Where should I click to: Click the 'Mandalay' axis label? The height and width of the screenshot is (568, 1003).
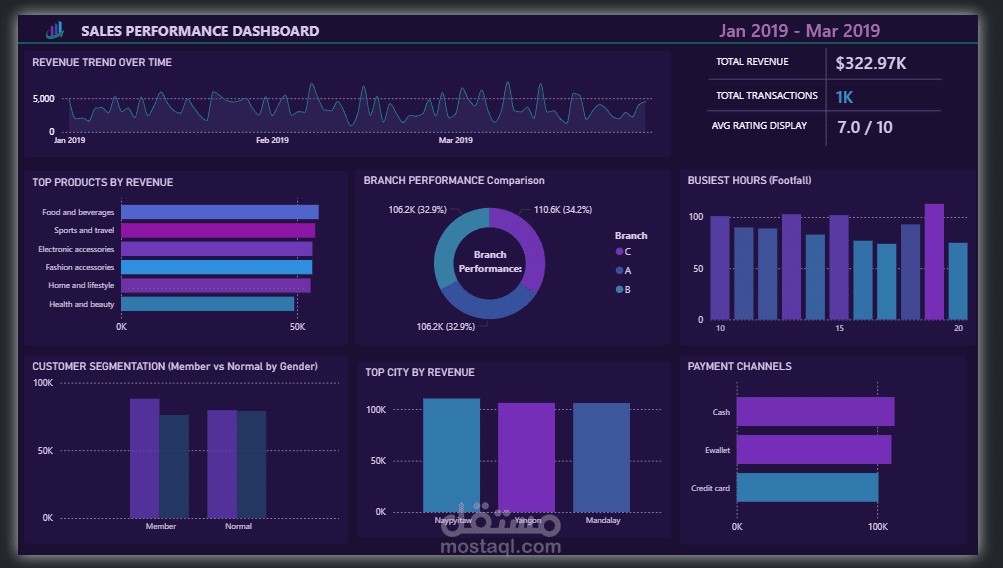[603, 521]
